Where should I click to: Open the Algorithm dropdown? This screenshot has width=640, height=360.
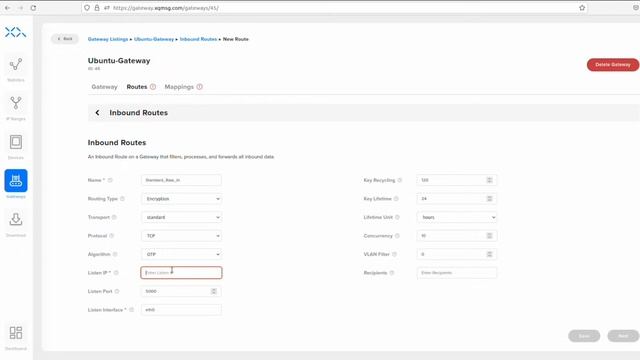[182, 254]
